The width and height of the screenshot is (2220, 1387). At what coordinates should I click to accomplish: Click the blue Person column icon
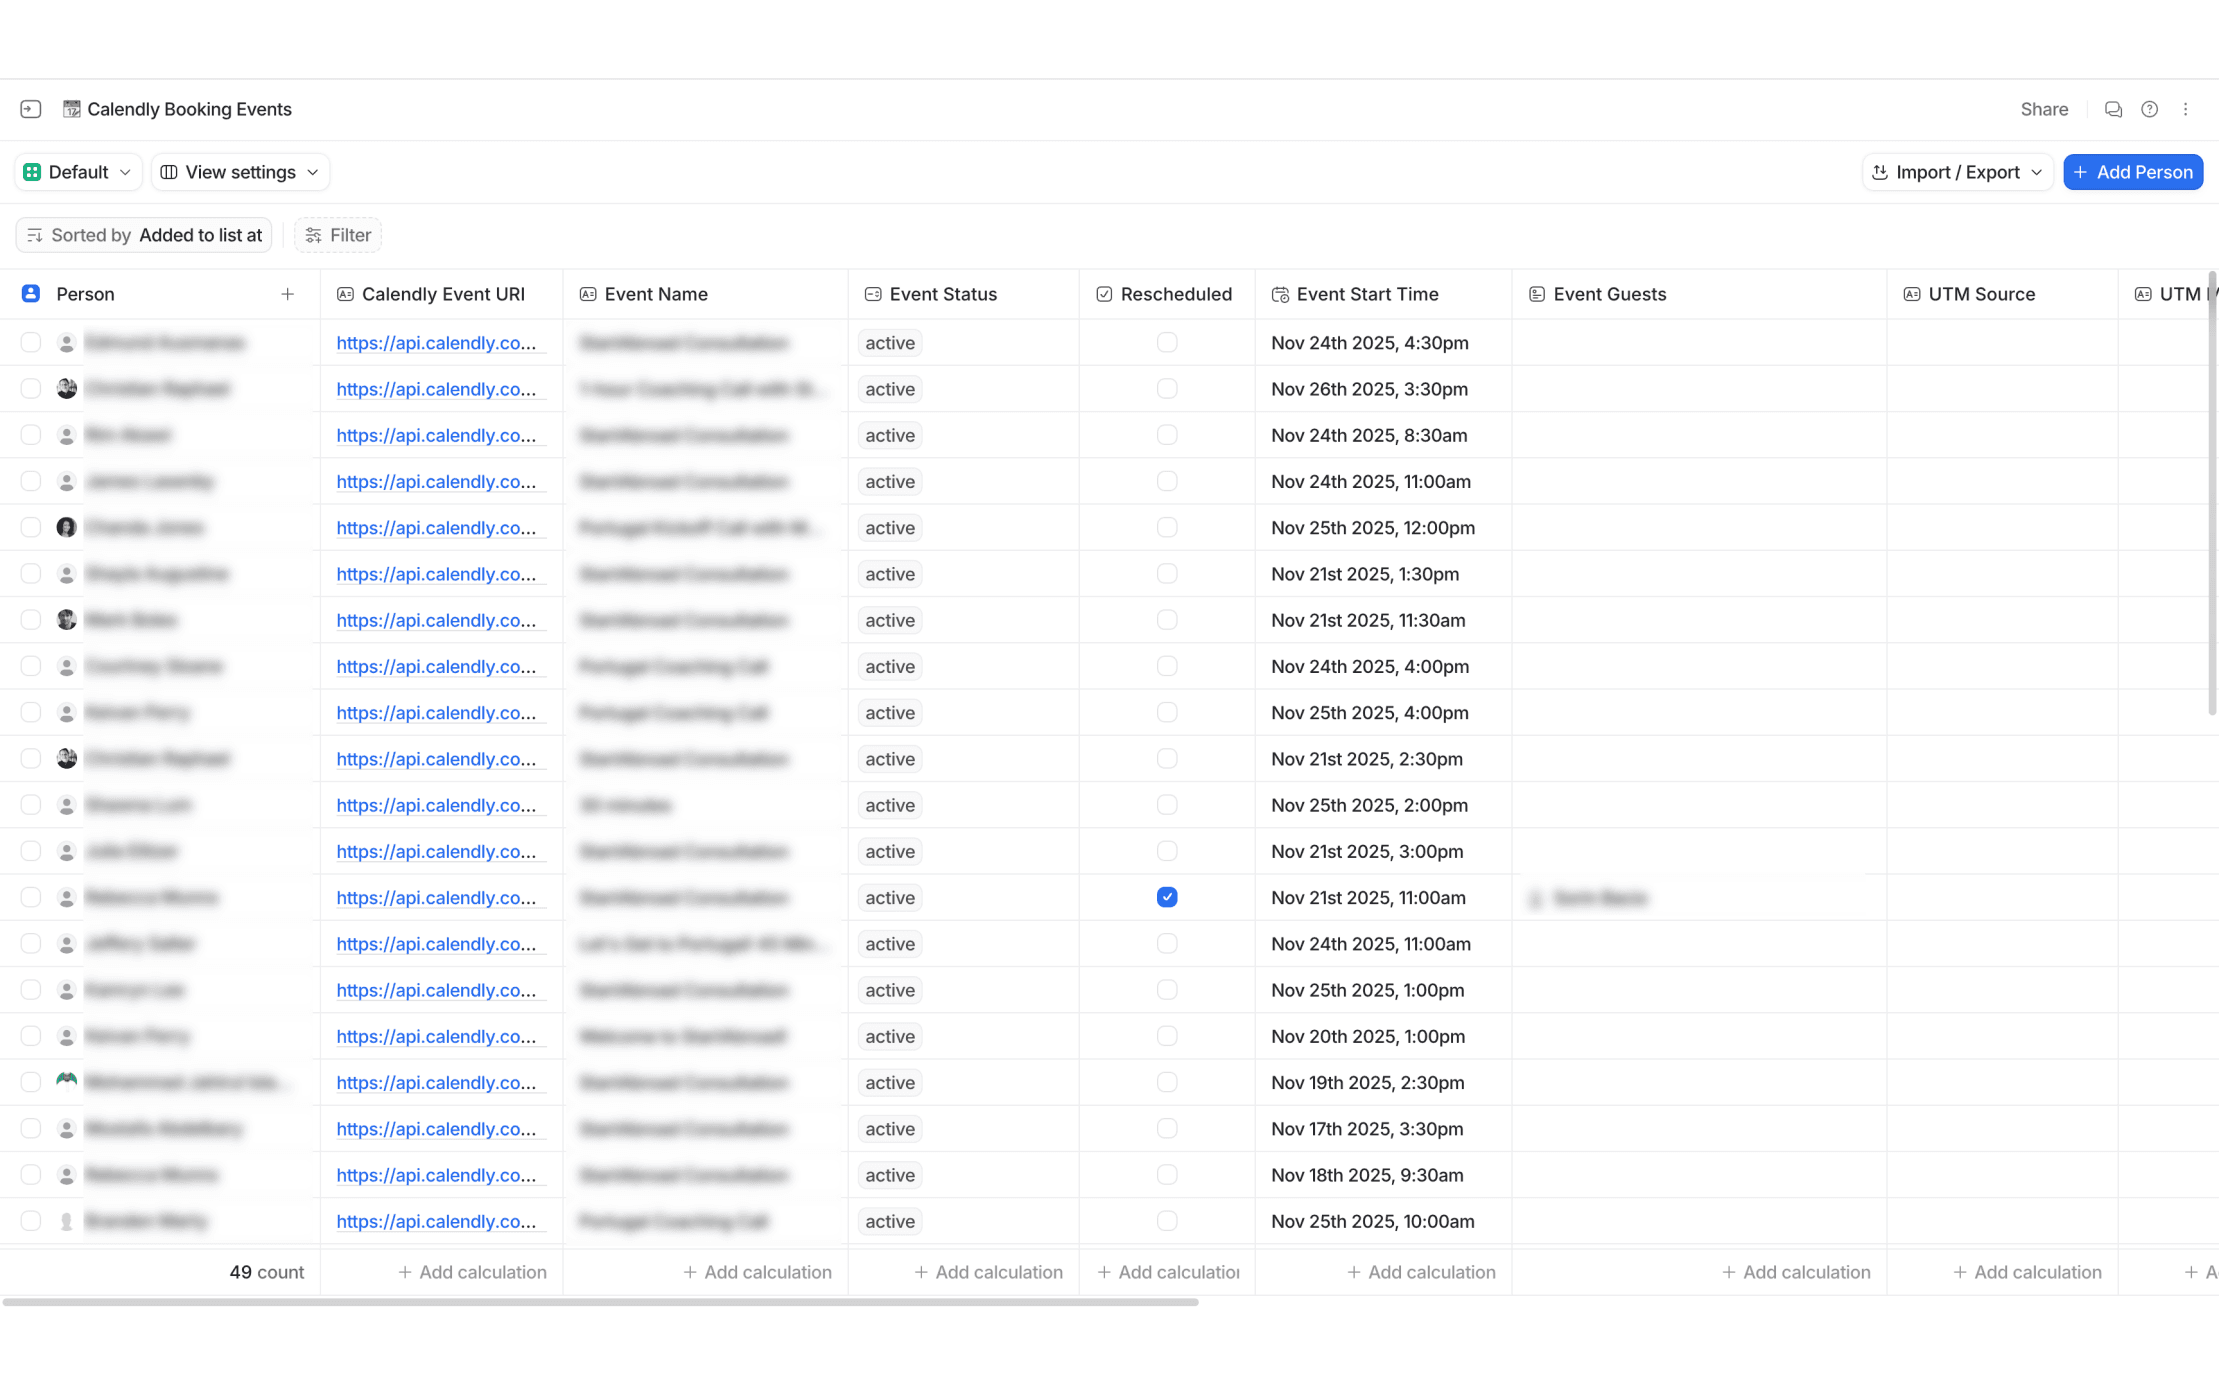tap(31, 294)
